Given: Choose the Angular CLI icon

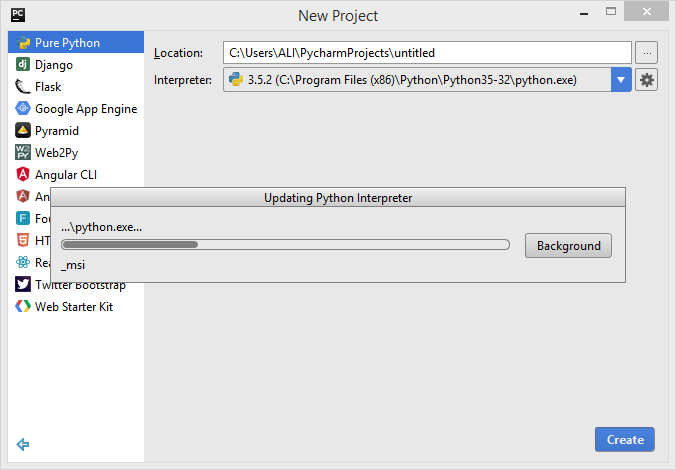Looking at the screenshot, I should [23, 174].
